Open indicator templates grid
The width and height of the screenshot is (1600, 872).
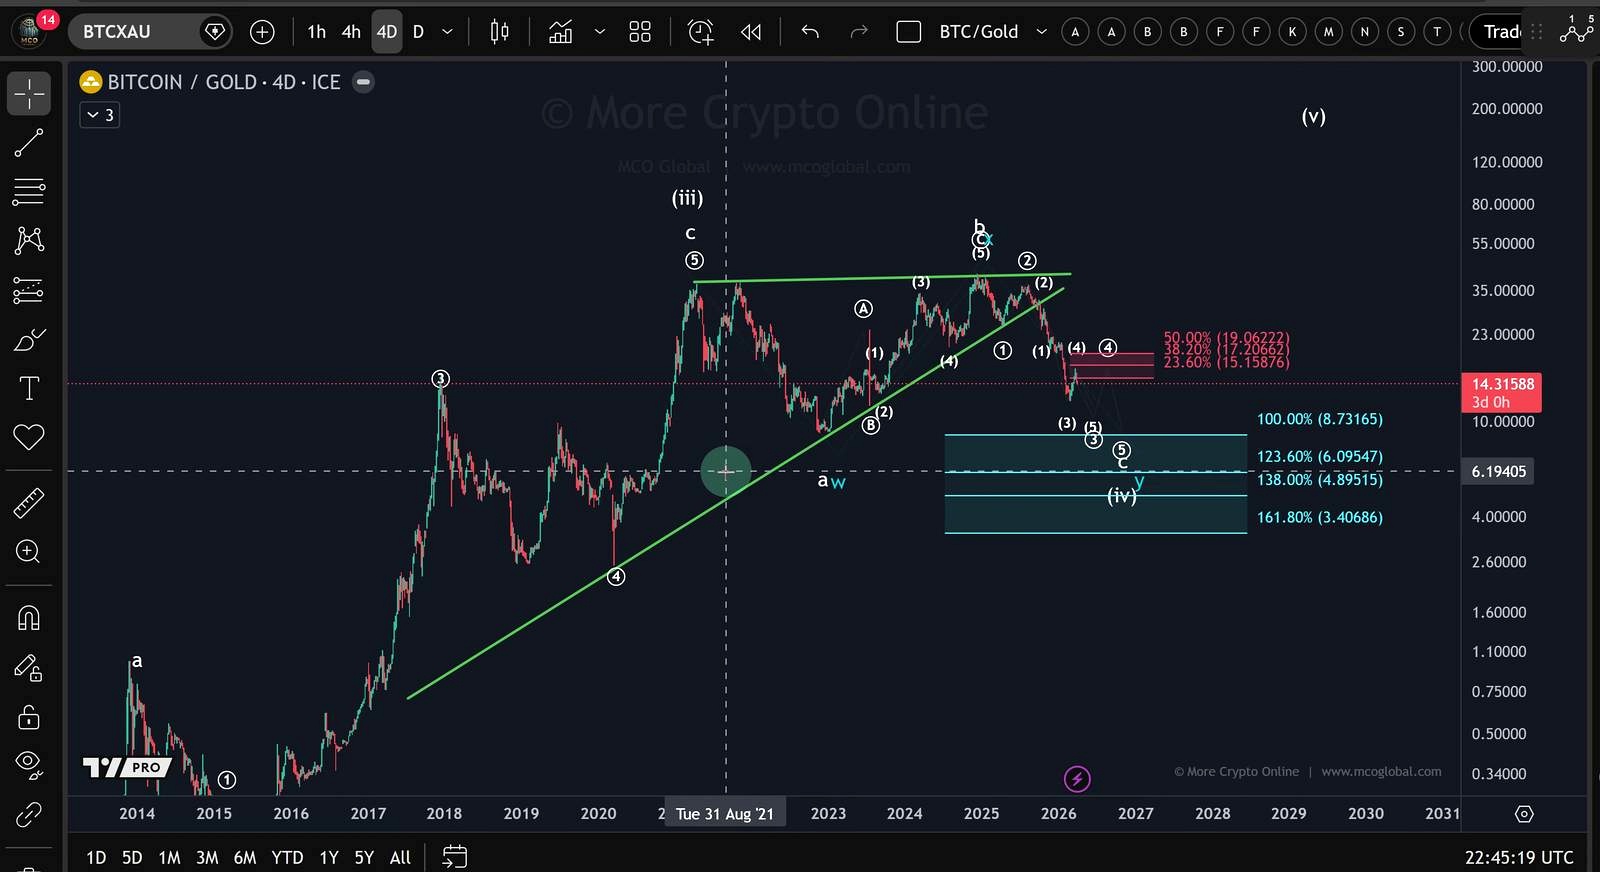click(x=640, y=32)
